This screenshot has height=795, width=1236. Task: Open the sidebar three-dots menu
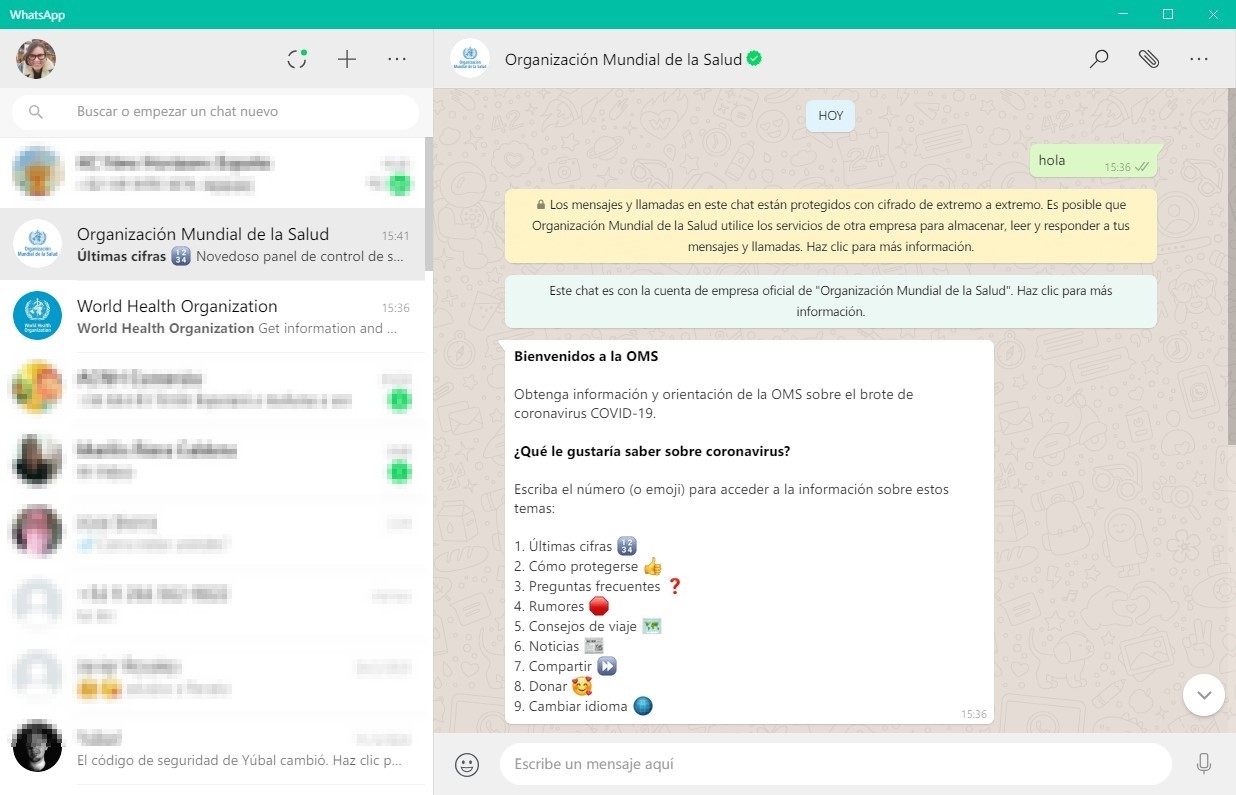(x=397, y=59)
